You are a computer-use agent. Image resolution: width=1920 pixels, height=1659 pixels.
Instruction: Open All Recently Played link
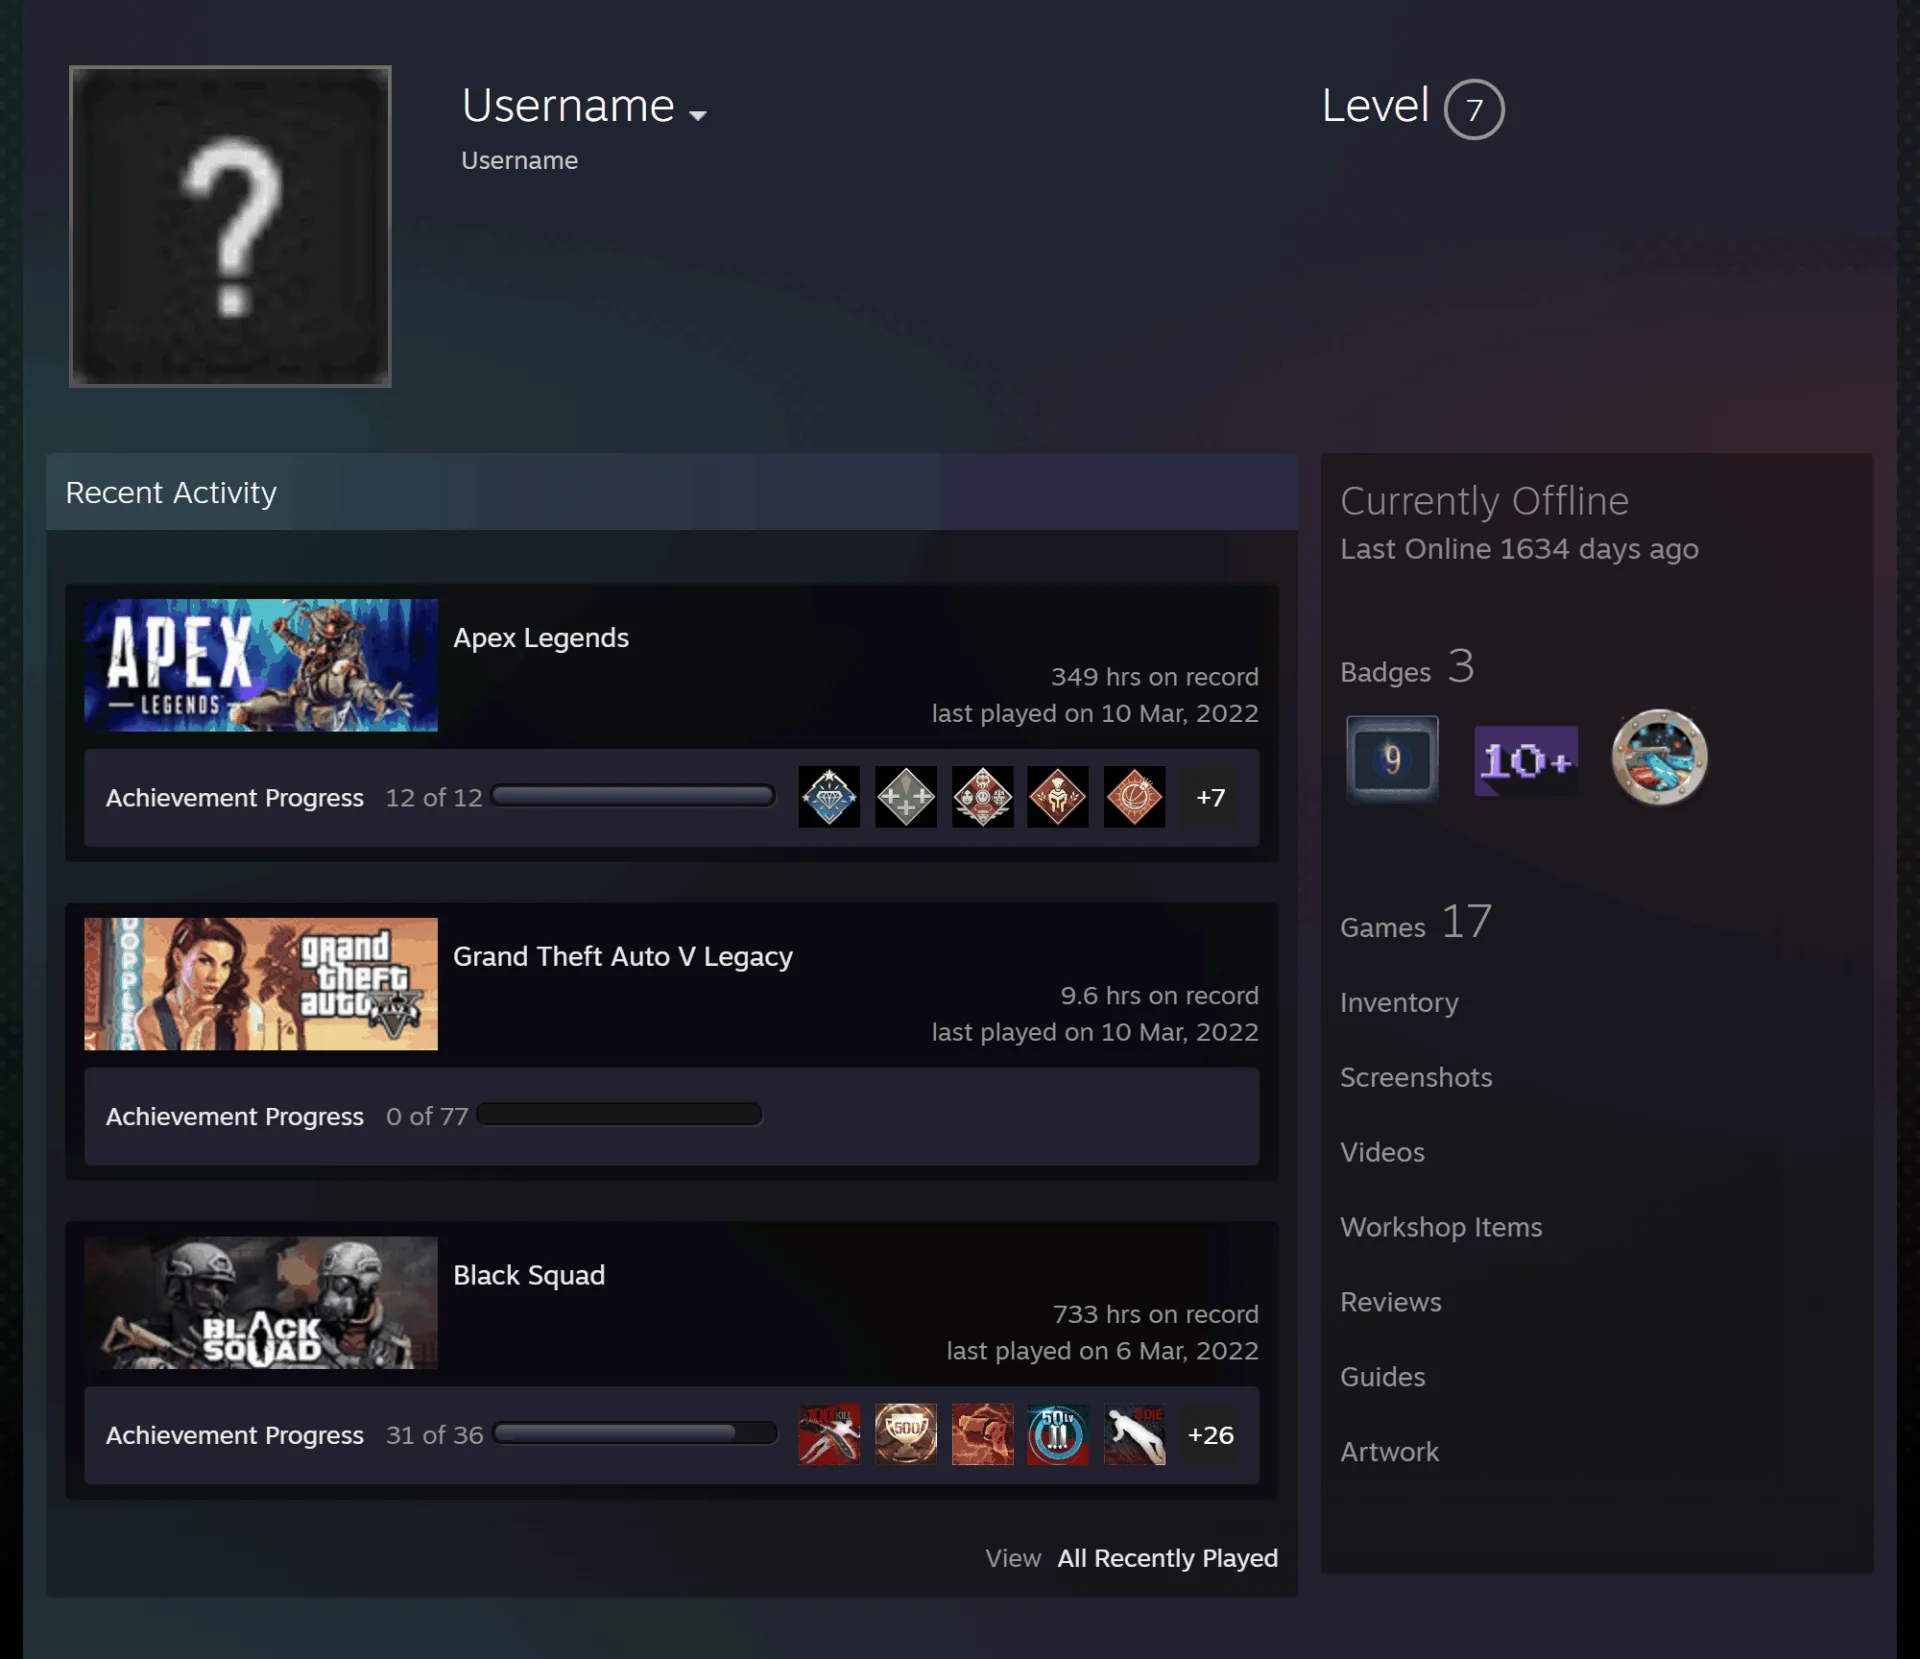point(1168,1558)
